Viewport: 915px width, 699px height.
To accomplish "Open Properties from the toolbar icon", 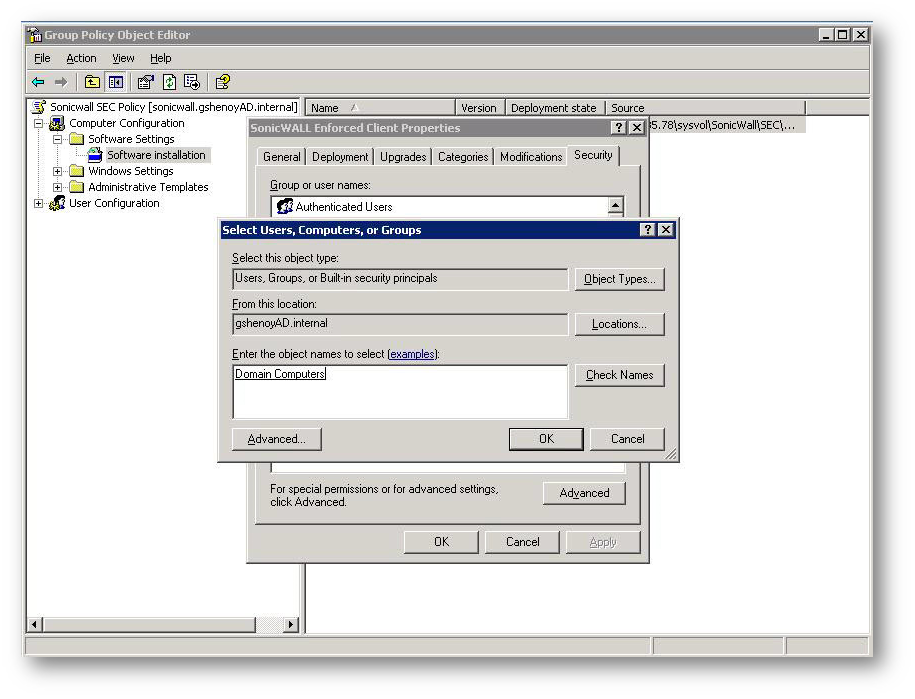I will 146,82.
